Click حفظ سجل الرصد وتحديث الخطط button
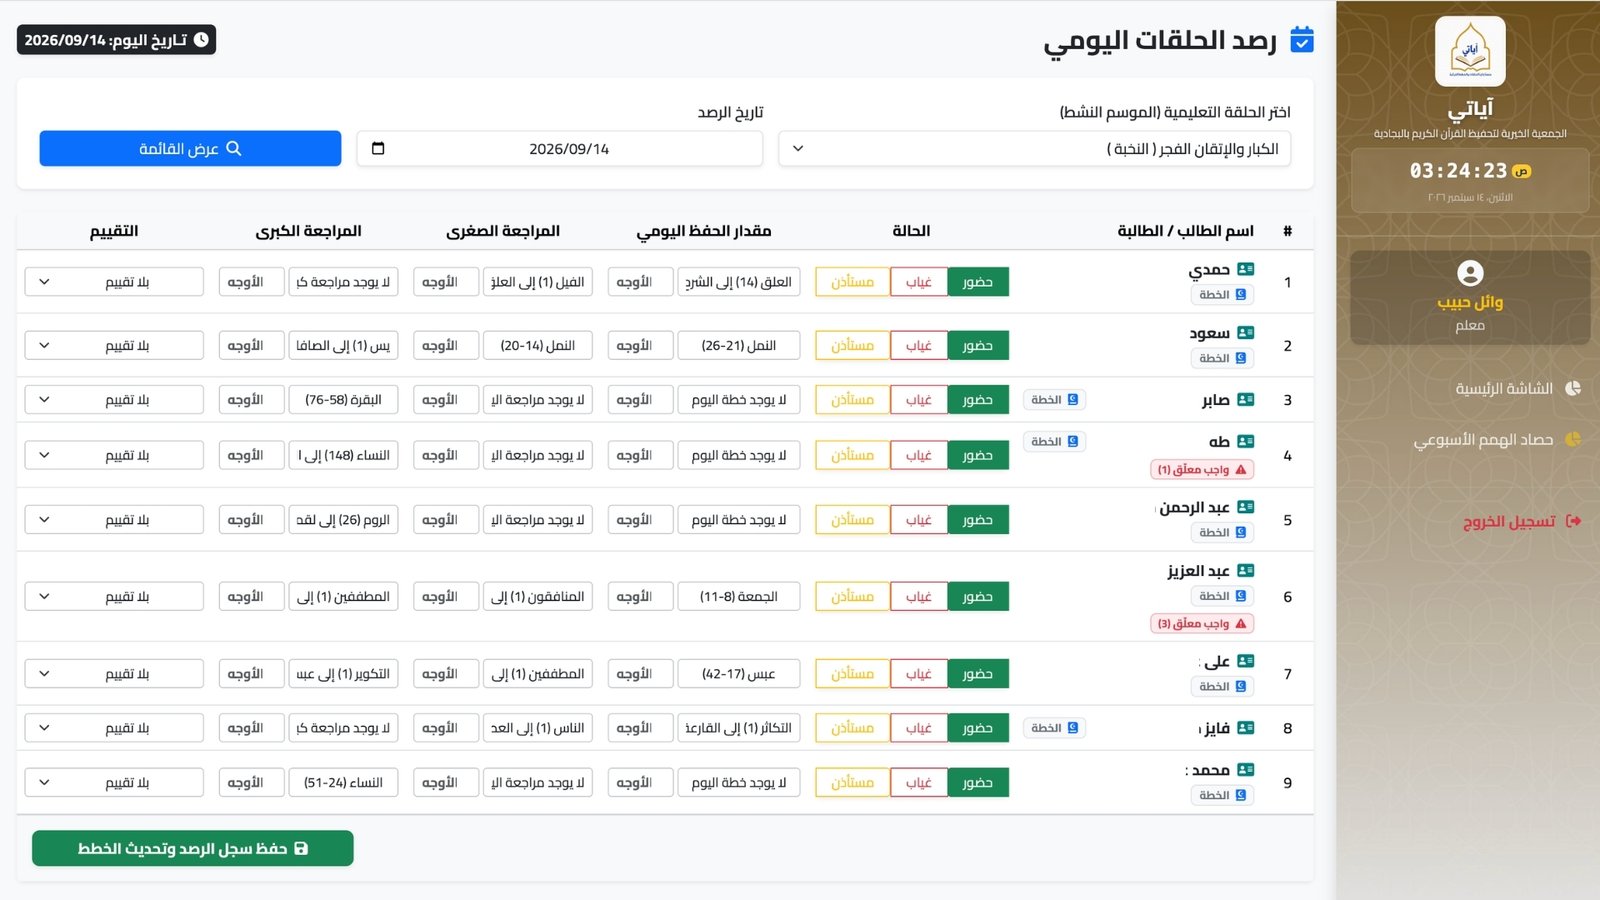The height and width of the screenshot is (900, 1600). pos(193,848)
